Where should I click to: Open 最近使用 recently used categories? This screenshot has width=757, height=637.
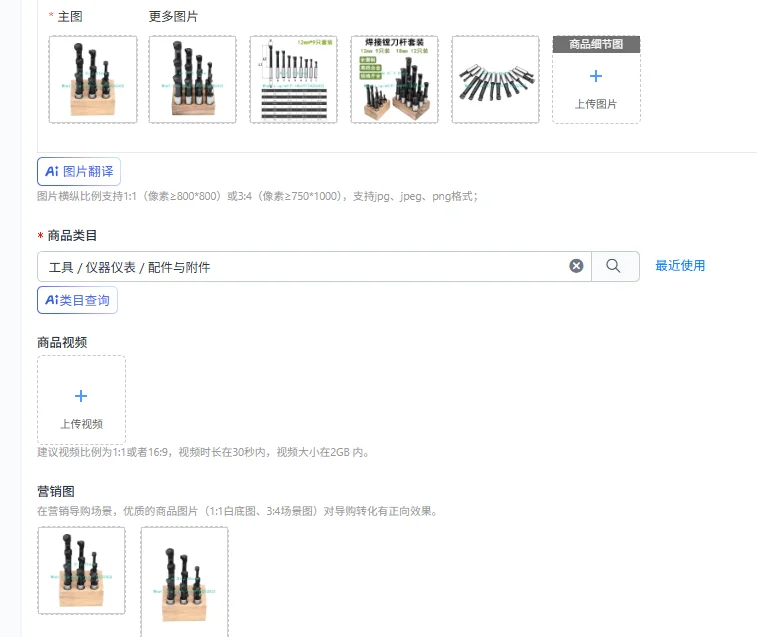[x=680, y=265]
